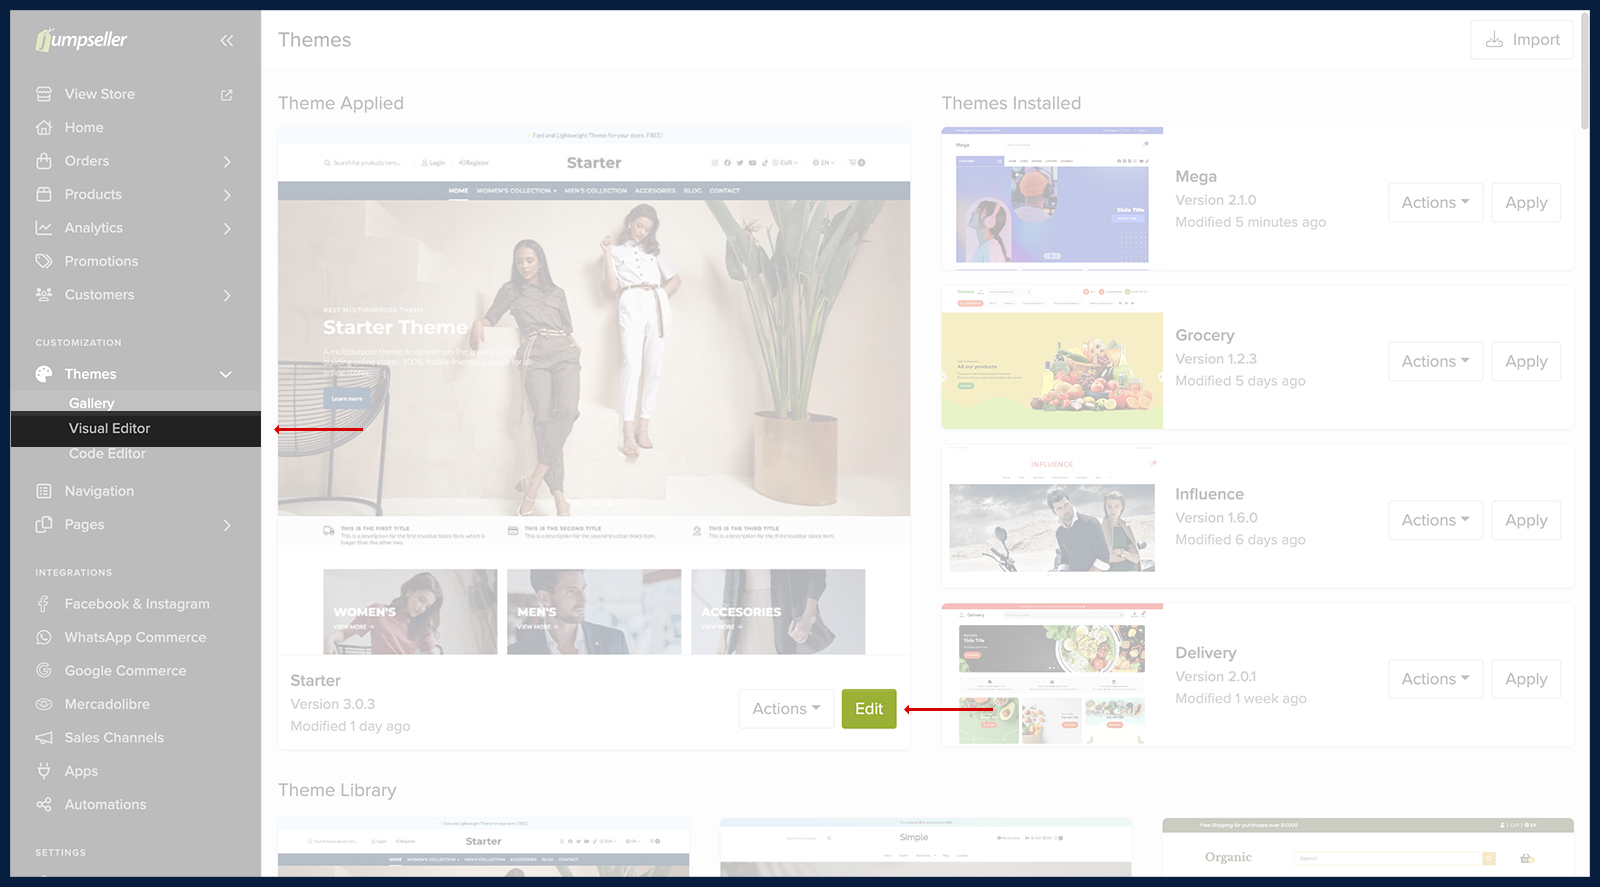Viewport: 1600px width, 887px height.
Task: Open Actions dropdown for Mega theme
Action: [1435, 203]
